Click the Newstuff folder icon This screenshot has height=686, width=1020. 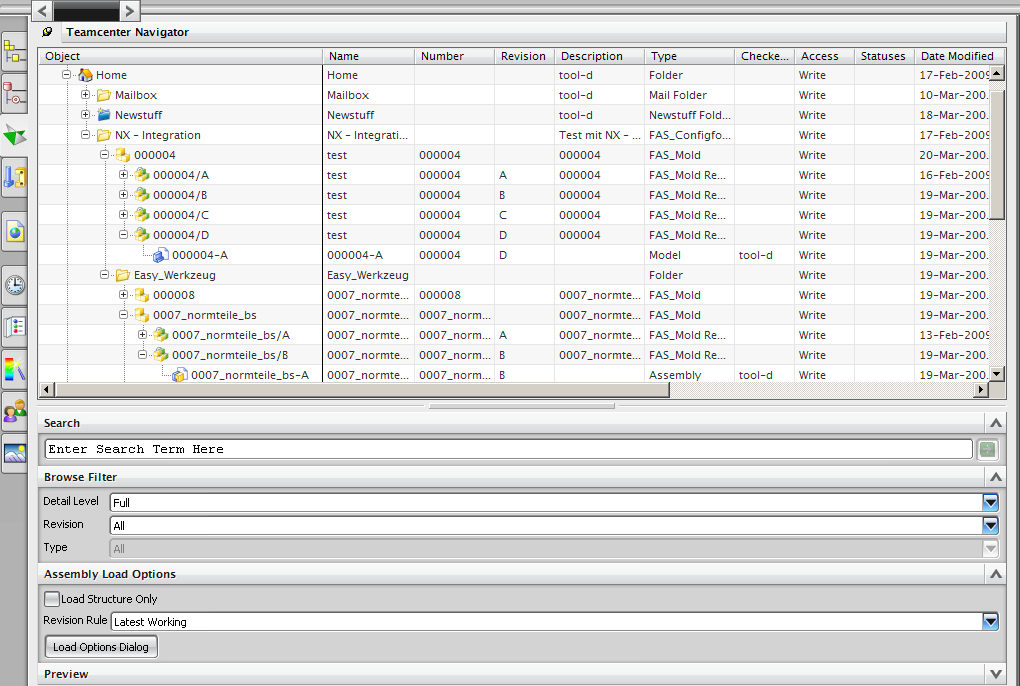point(104,115)
